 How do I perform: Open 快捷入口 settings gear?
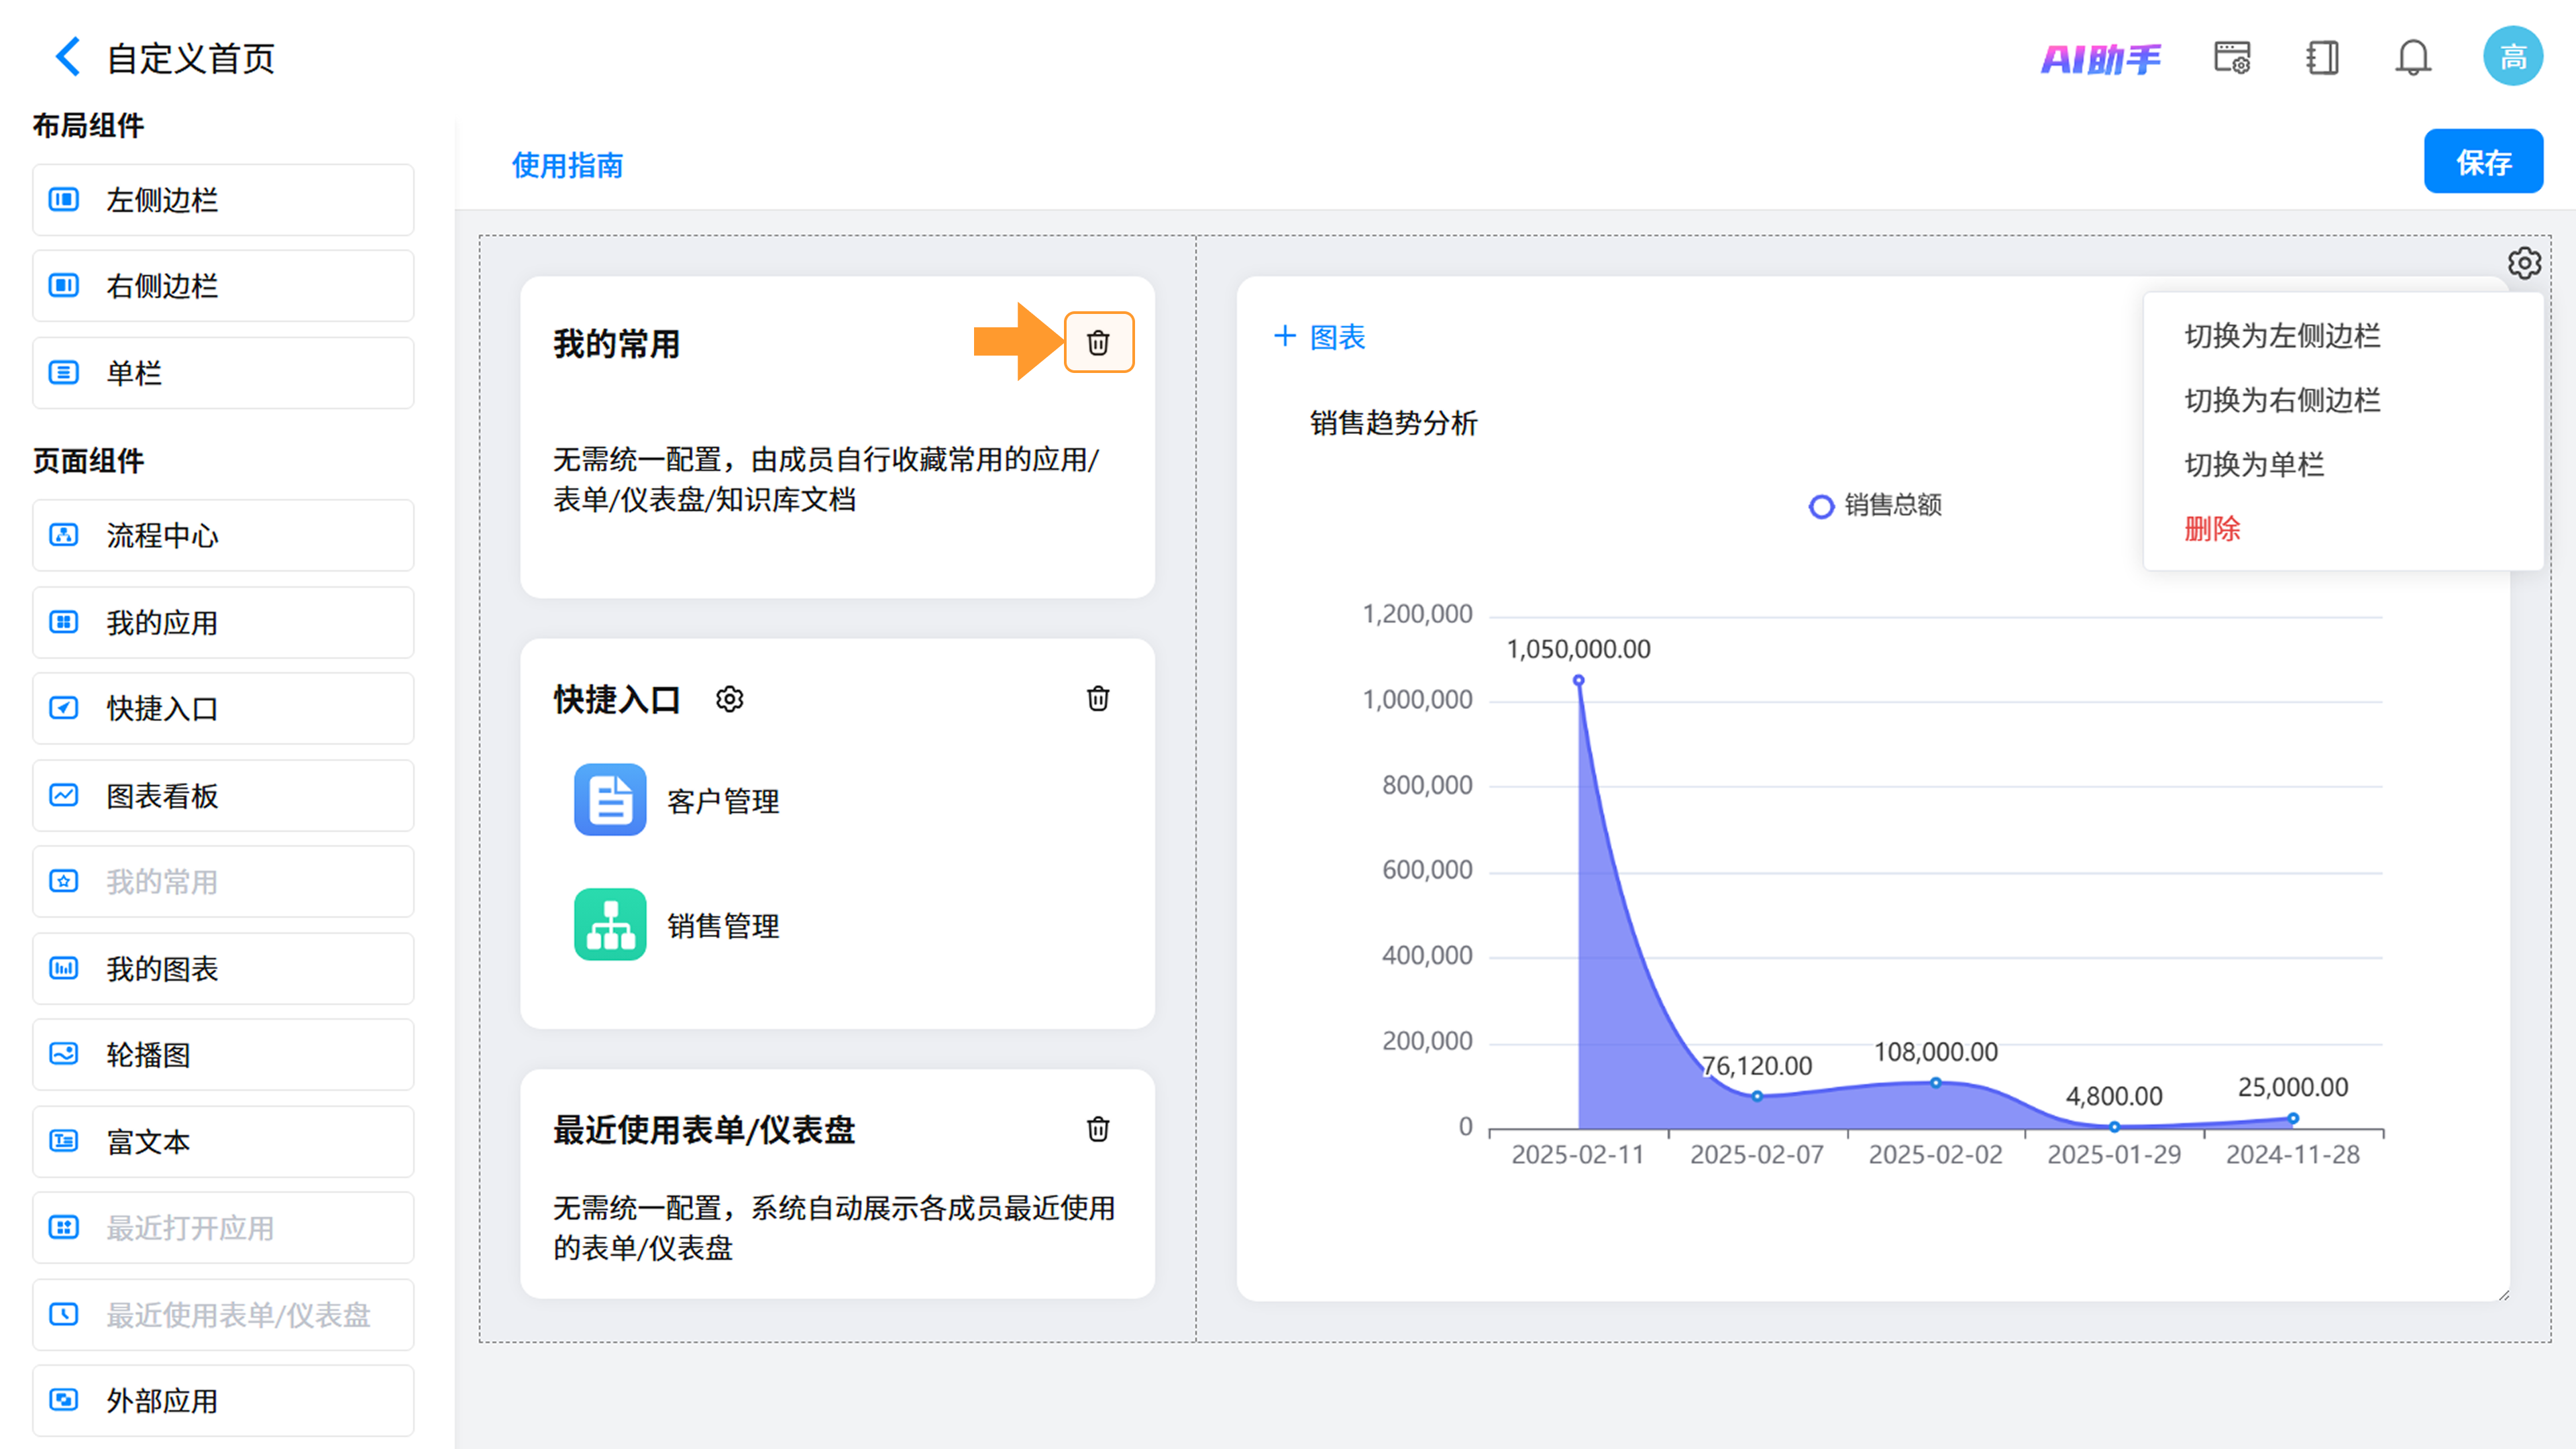click(x=730, y=699)
